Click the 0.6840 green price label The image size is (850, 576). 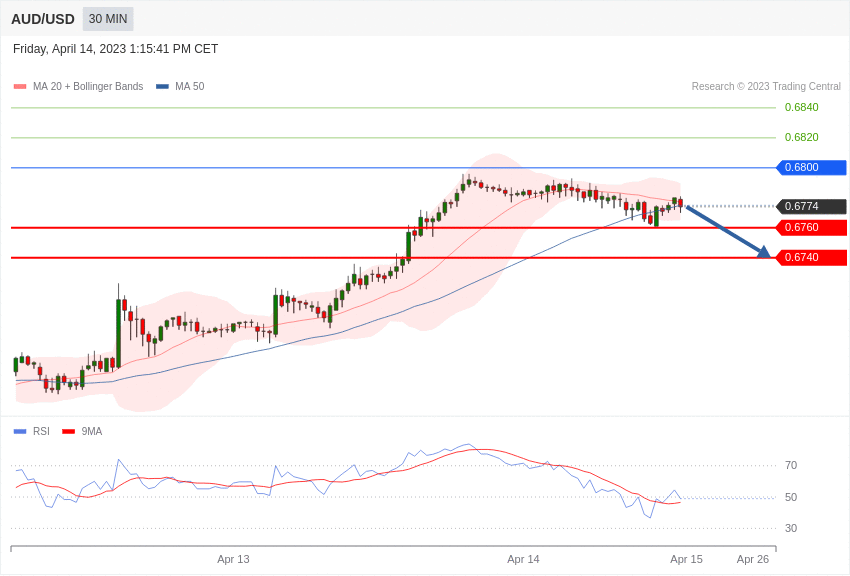[801, 107]
